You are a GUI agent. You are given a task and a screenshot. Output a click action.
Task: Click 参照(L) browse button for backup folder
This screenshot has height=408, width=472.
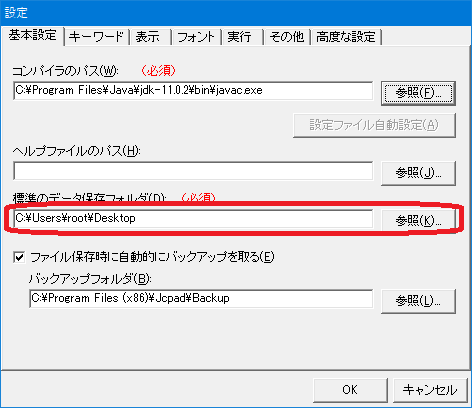[x=418, y=301]
